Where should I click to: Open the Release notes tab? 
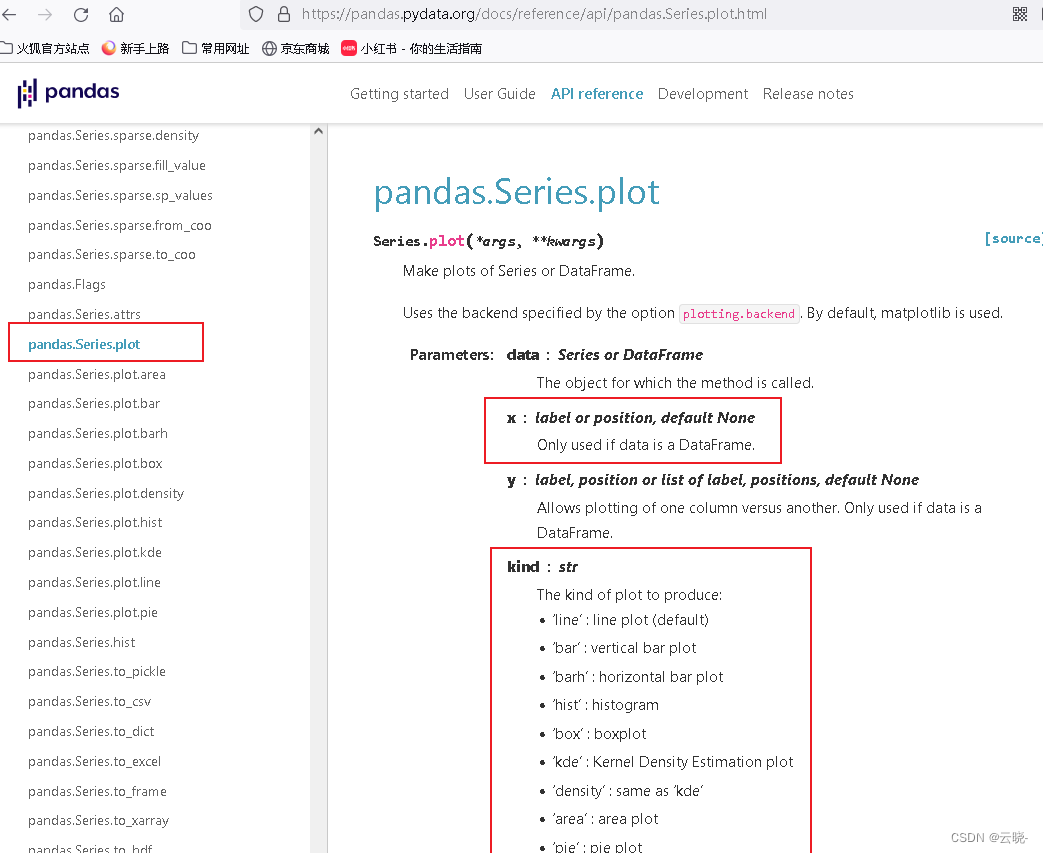pos(808,94)
